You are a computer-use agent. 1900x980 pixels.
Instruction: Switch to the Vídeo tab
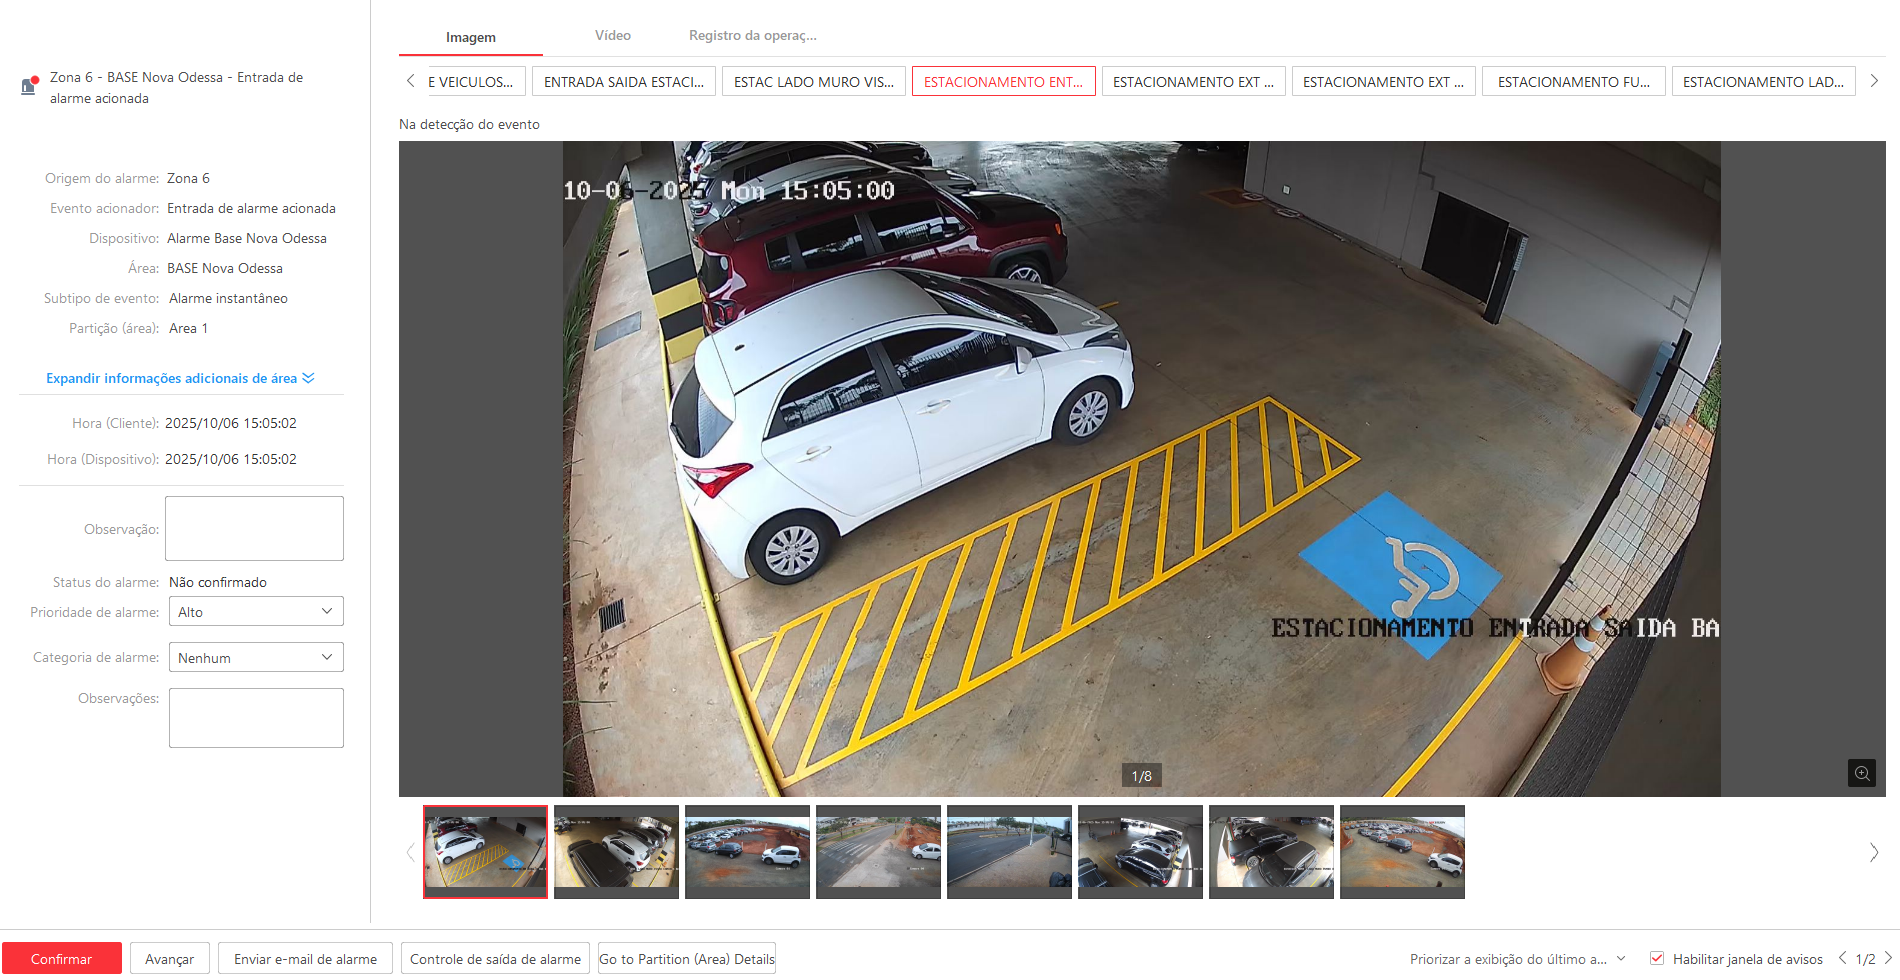click(612, 35)
